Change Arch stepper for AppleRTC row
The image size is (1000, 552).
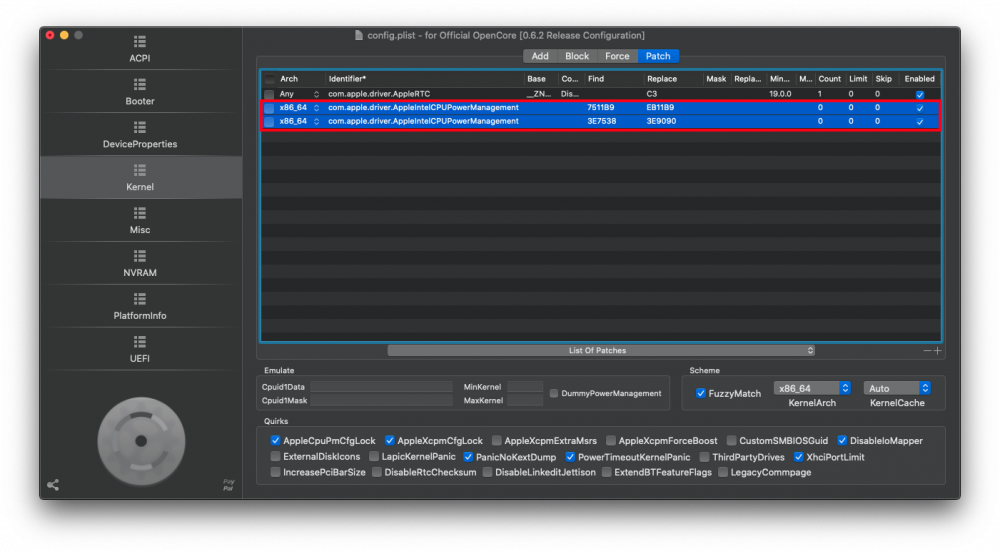pyautogui.click(x=316, y=94)
